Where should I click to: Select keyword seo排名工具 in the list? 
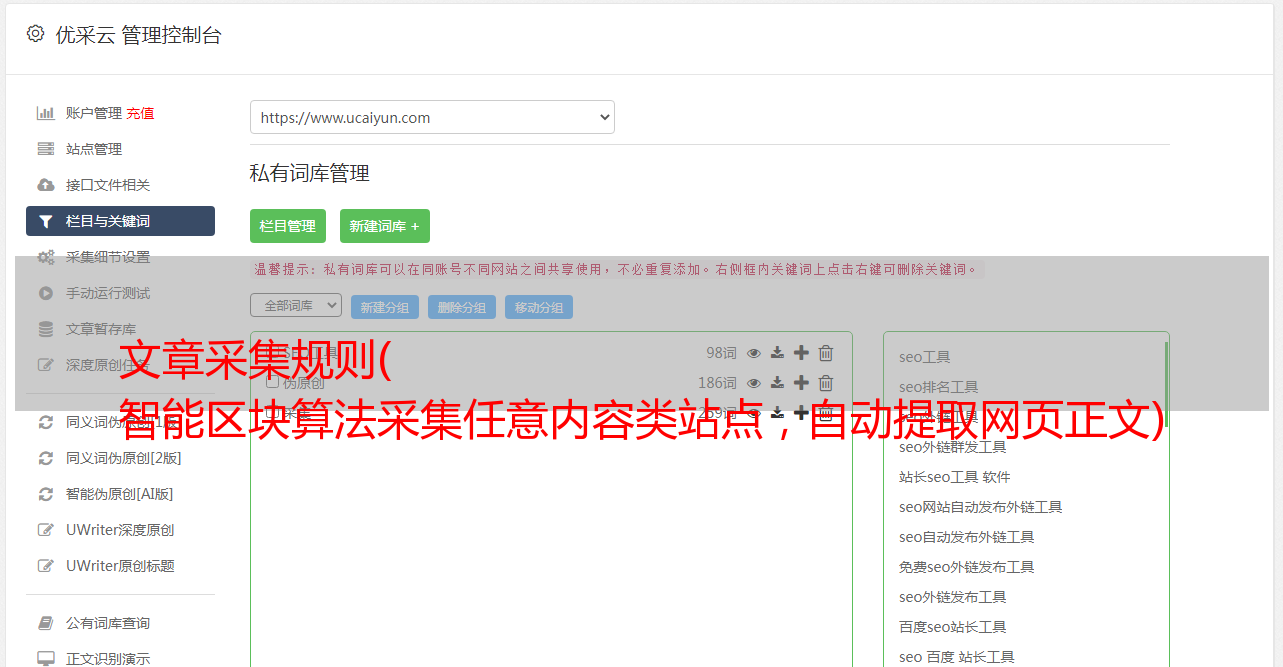coord(939,387)
